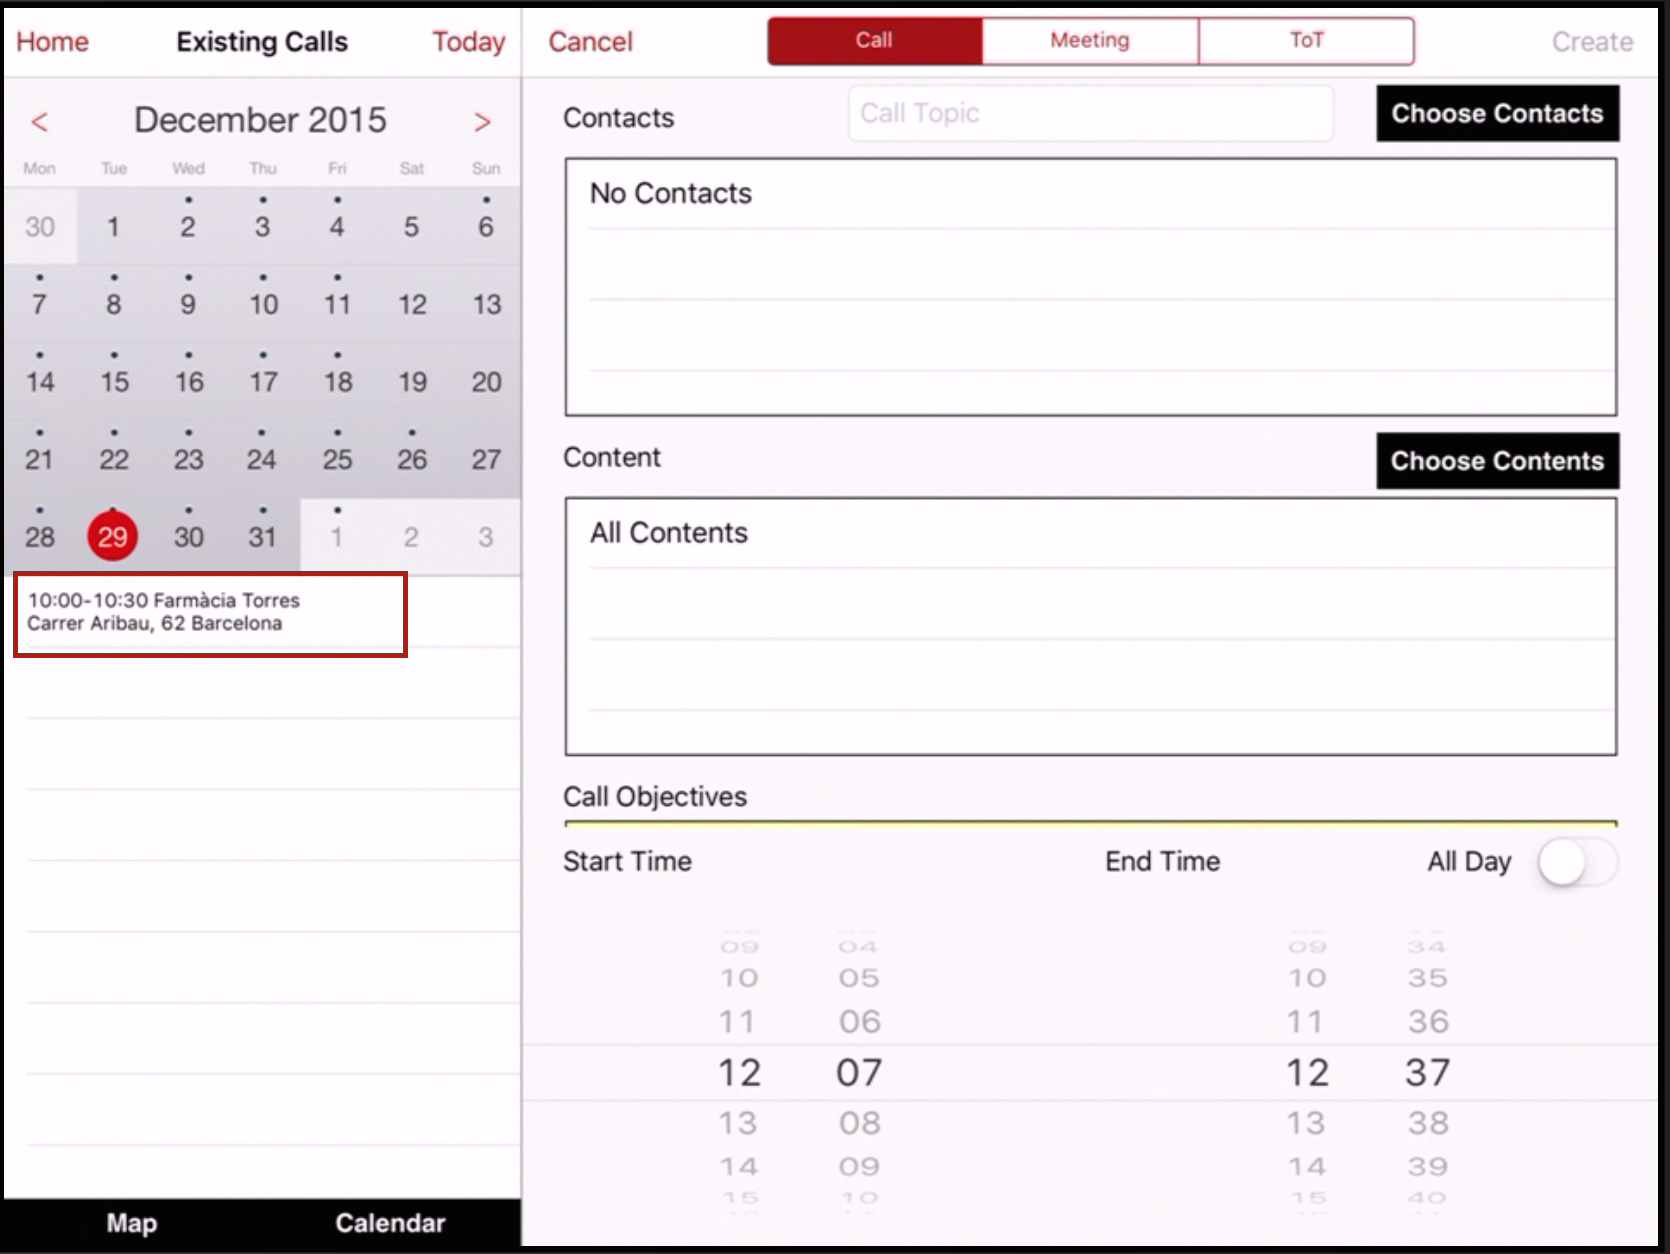Viewport: 1670px width, 1254px height.
Task: Return to Home screen
Action: pos(52,42)
